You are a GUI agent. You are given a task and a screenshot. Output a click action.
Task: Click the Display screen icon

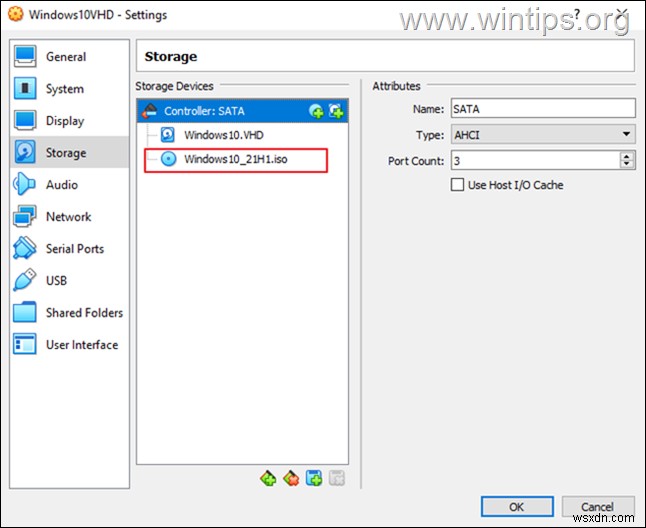(x=25, y=120)
